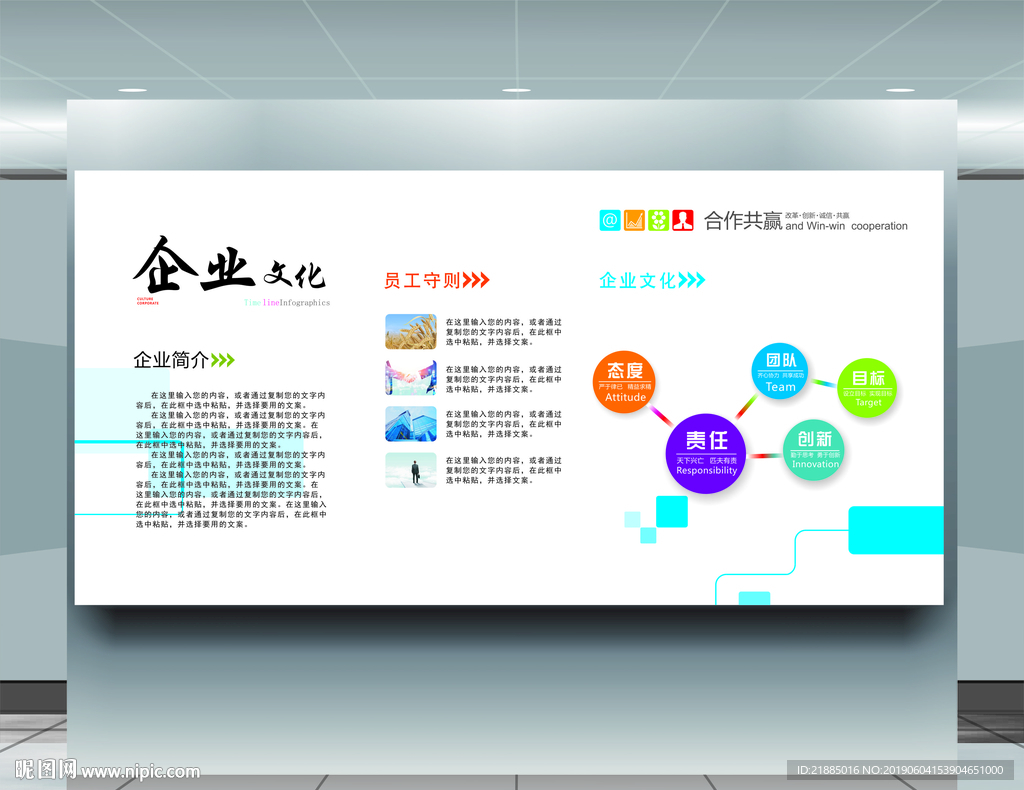
Task: Click the green flower icon
Action: pyautogui.click(x=658, y=219)
